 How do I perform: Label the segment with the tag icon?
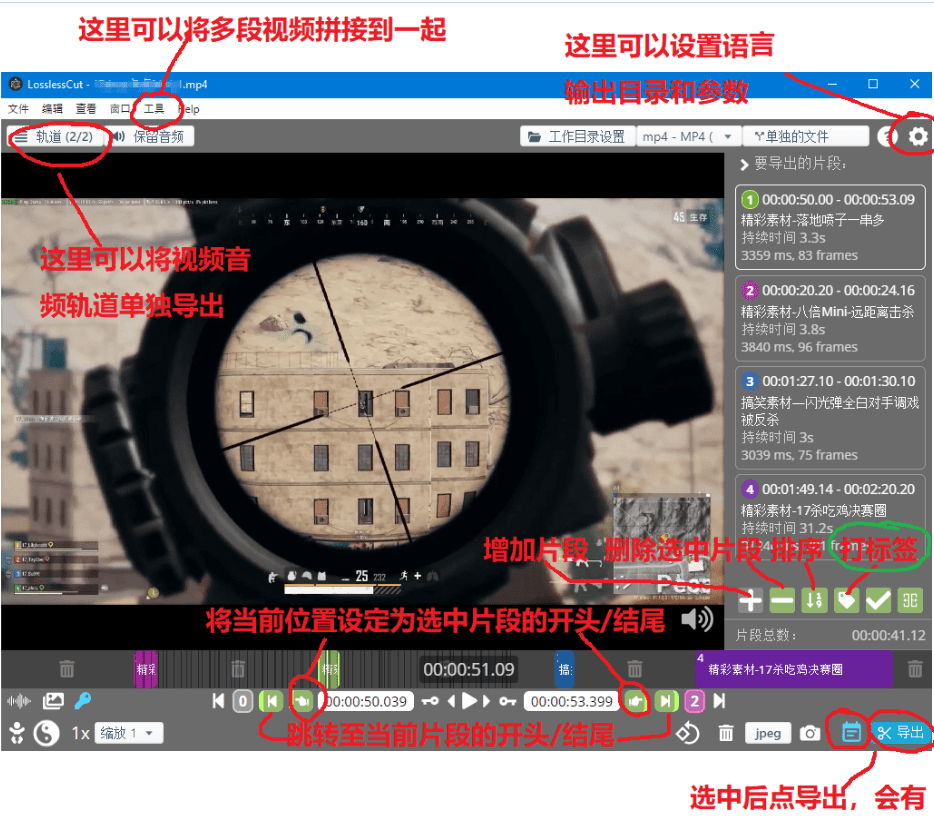click(x=846, y=600)
